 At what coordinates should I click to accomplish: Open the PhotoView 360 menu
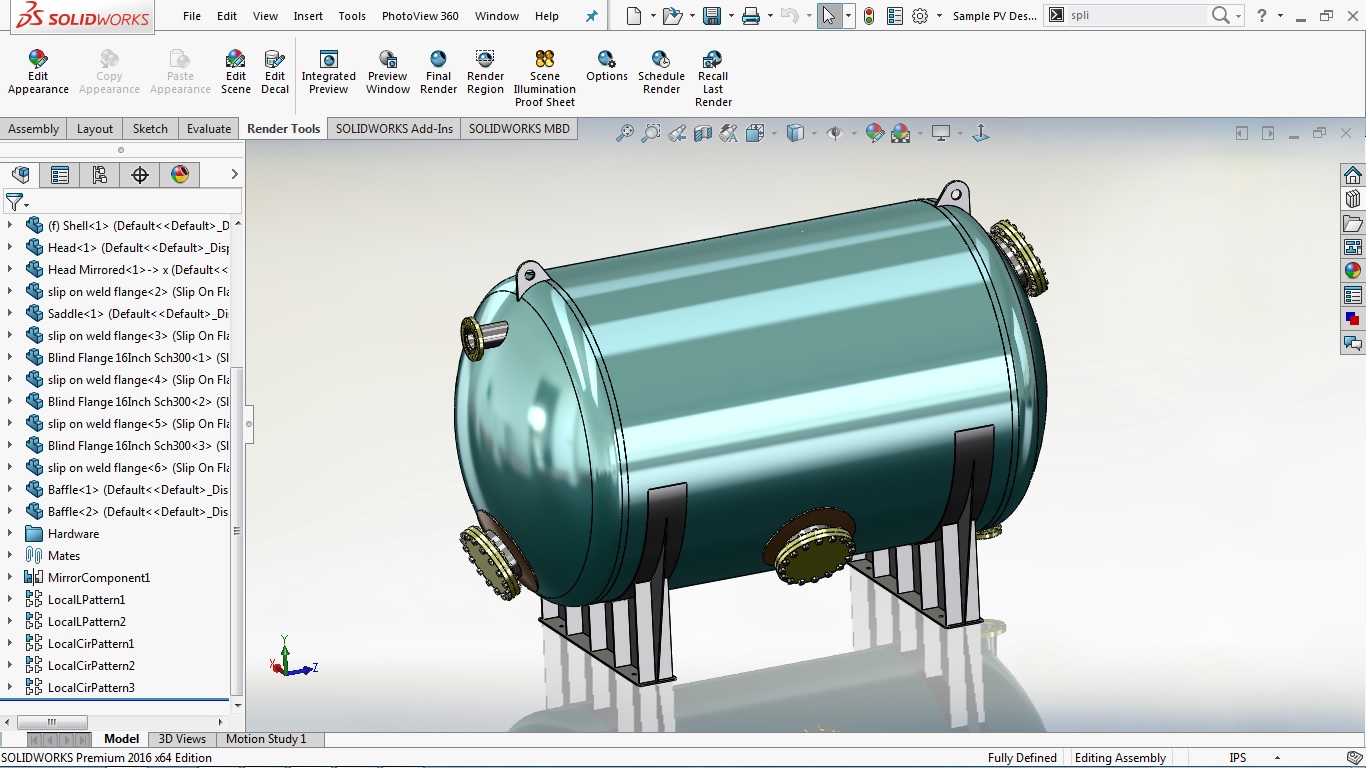point(420,16)
